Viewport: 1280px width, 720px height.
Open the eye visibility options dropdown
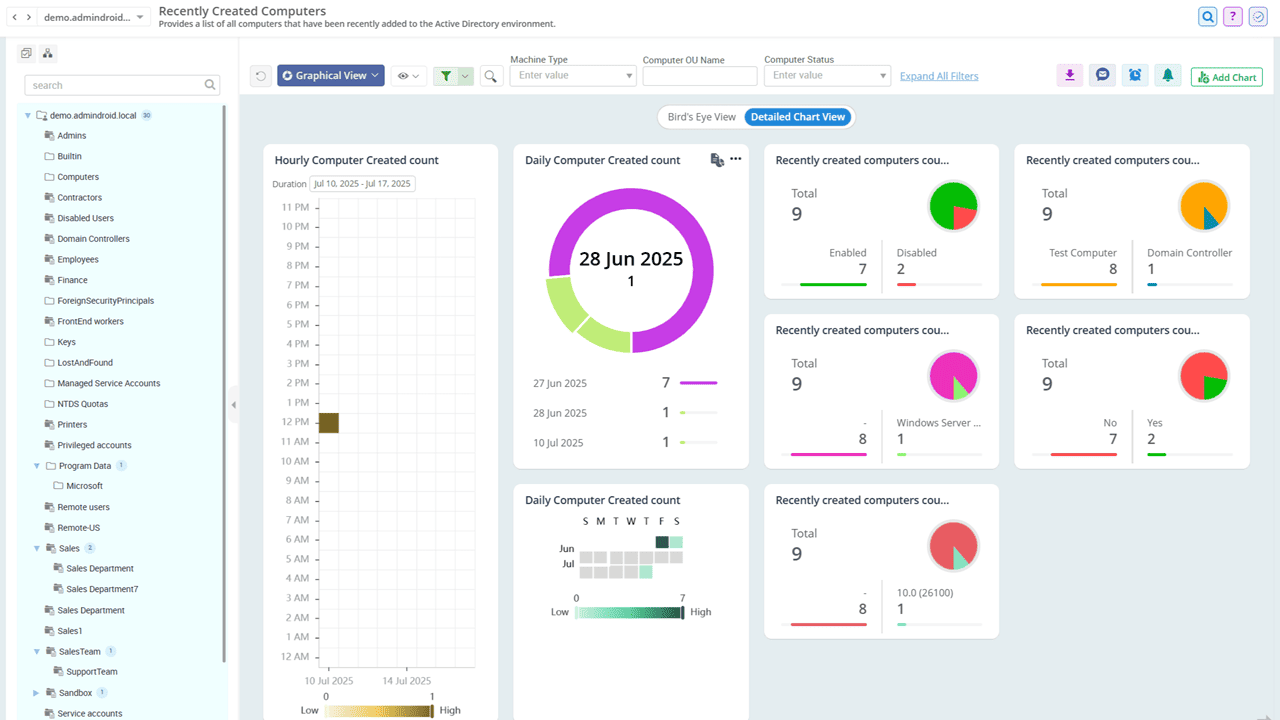[x=408, y=76]
